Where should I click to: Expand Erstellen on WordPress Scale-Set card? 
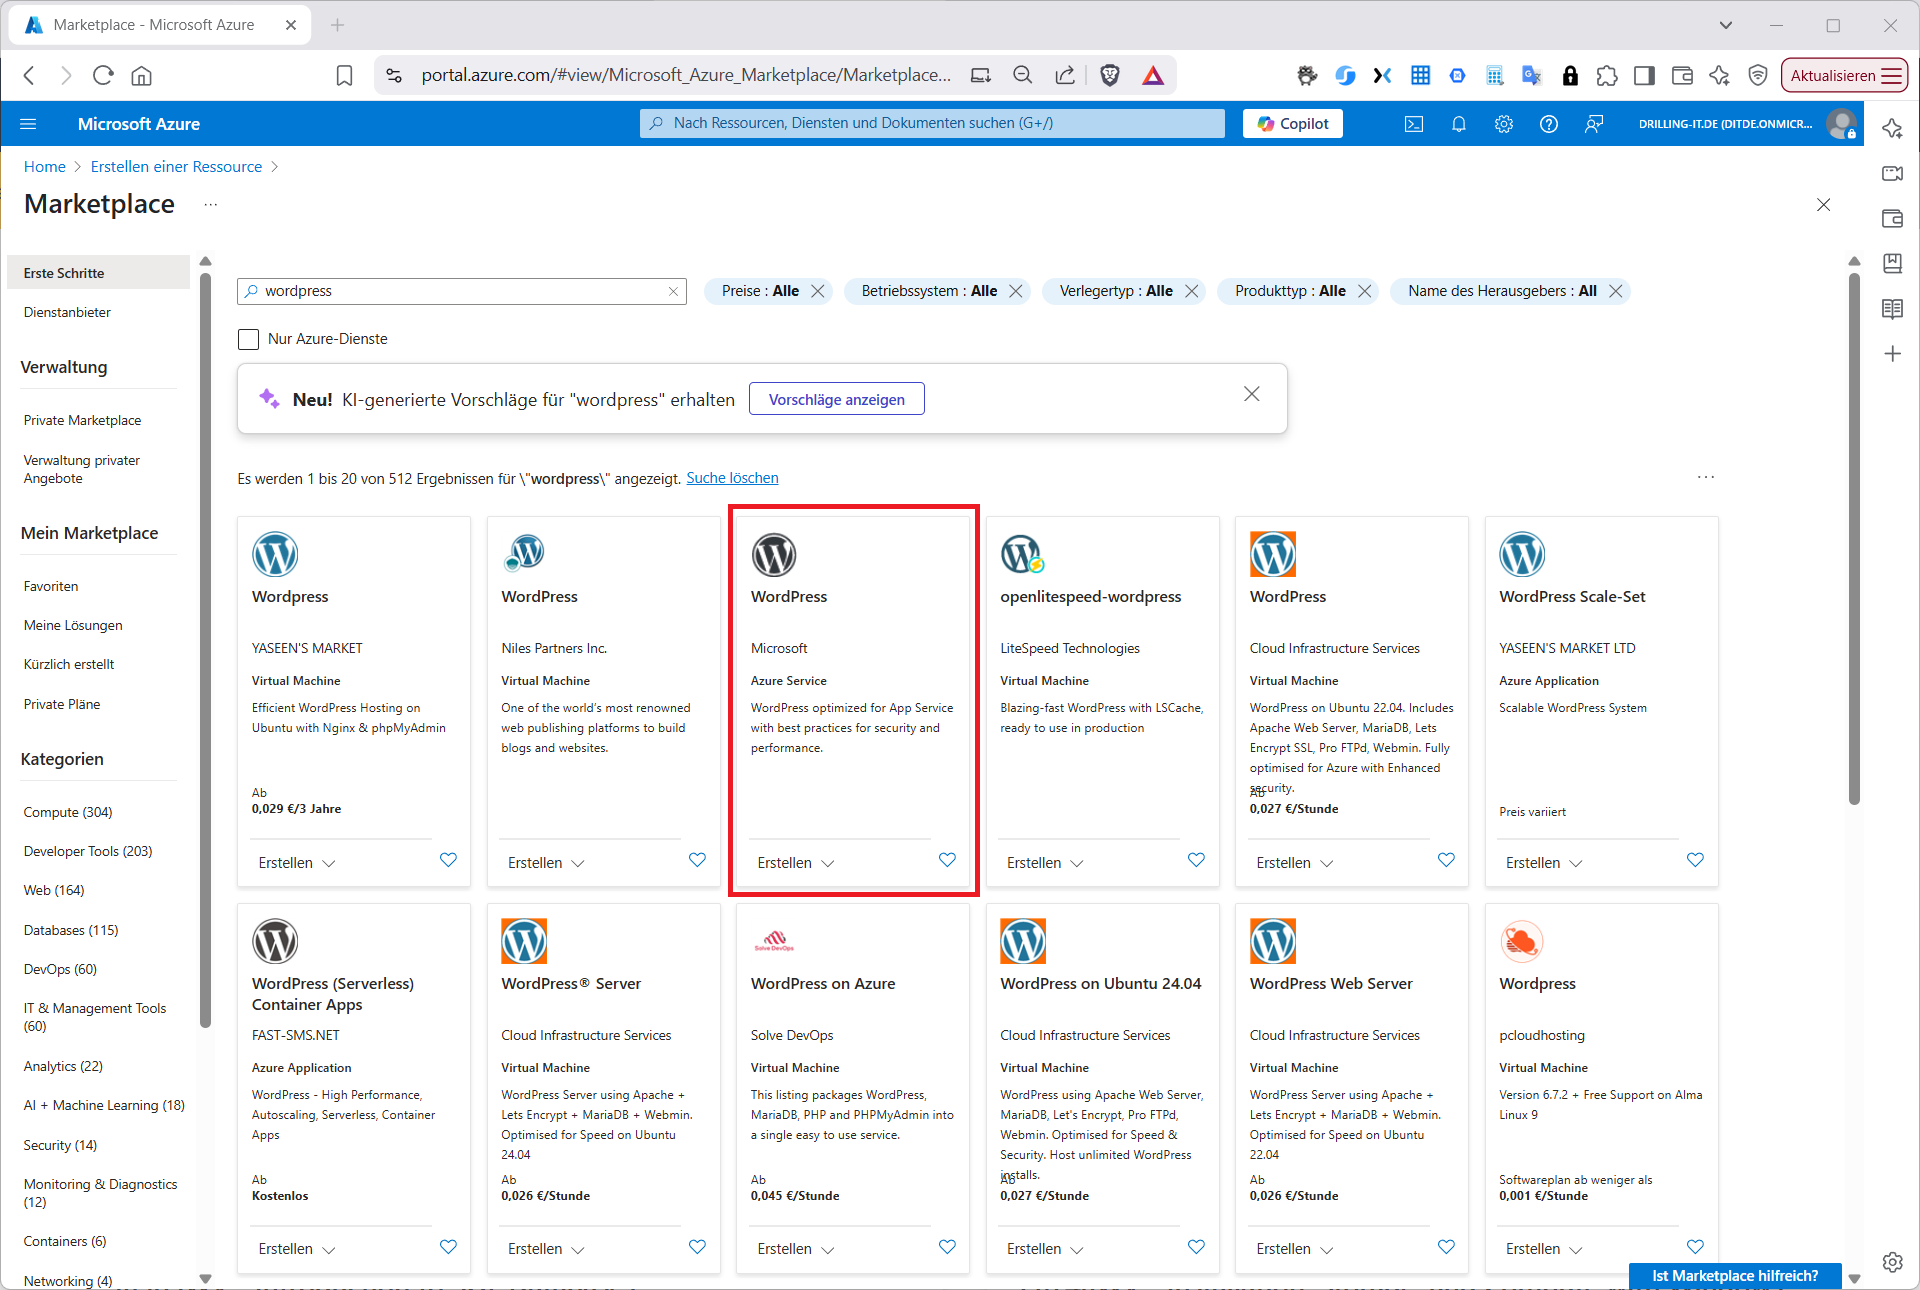click(1544, 863)
